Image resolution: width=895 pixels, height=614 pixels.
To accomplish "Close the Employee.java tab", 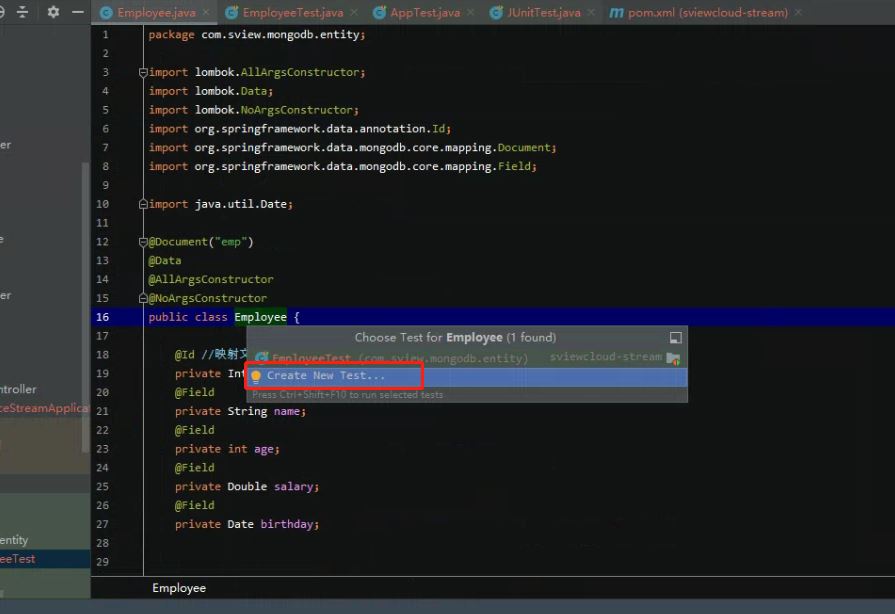I will click(206, 12).
